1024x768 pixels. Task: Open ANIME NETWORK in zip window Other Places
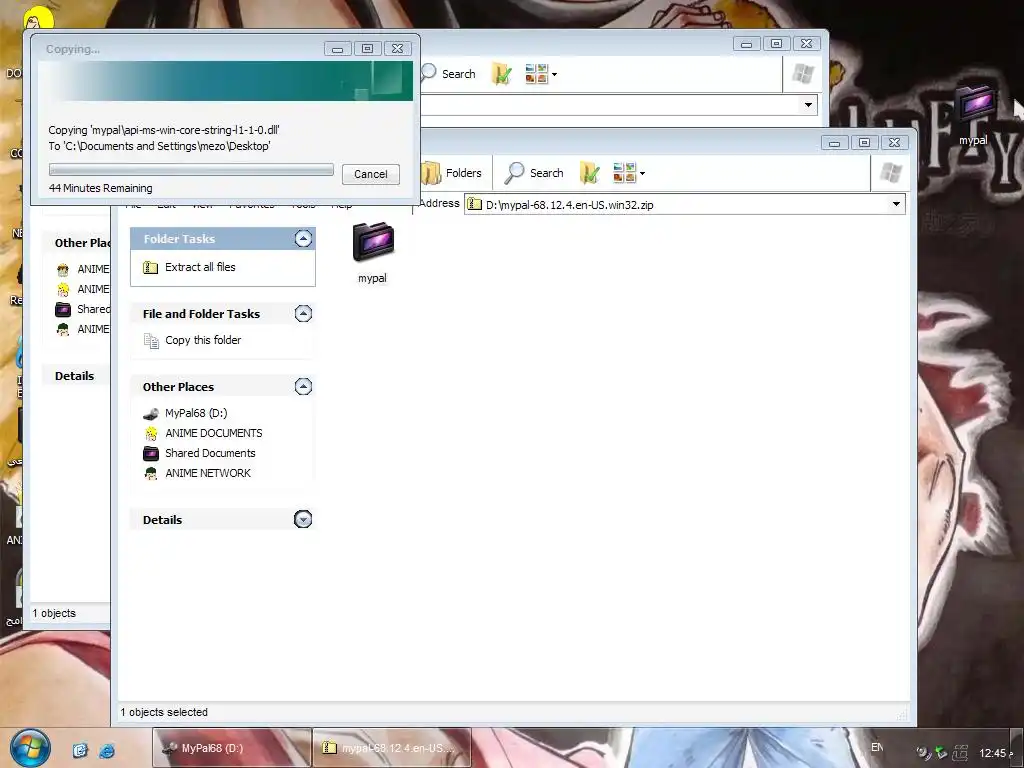(x=208, y=473)
